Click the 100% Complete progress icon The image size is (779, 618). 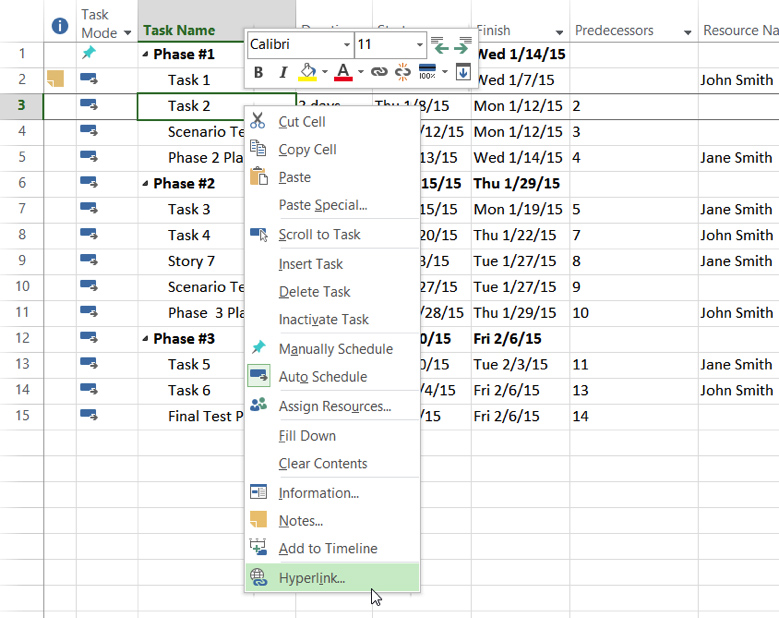click(x=427, y=72)
